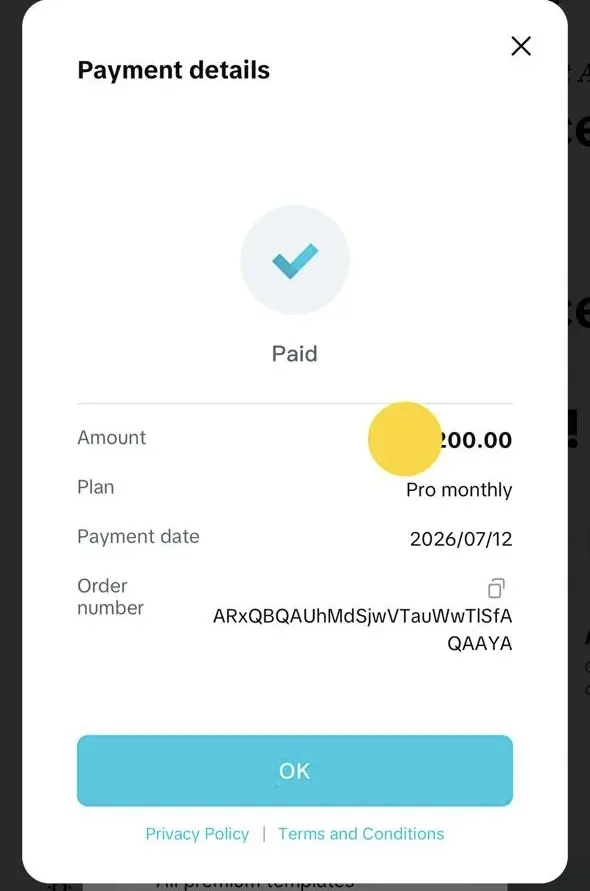This screenshot has width=590, height=891.
Task: Select the ARxQBQAUhMdSjwVTauWwTlSfA order string
Action: coord(363,616)
